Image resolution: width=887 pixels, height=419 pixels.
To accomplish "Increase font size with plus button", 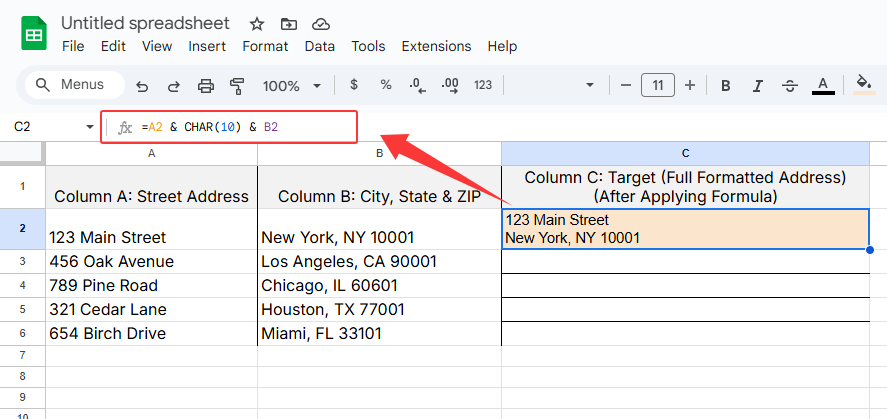I will [x=689, y=86].
